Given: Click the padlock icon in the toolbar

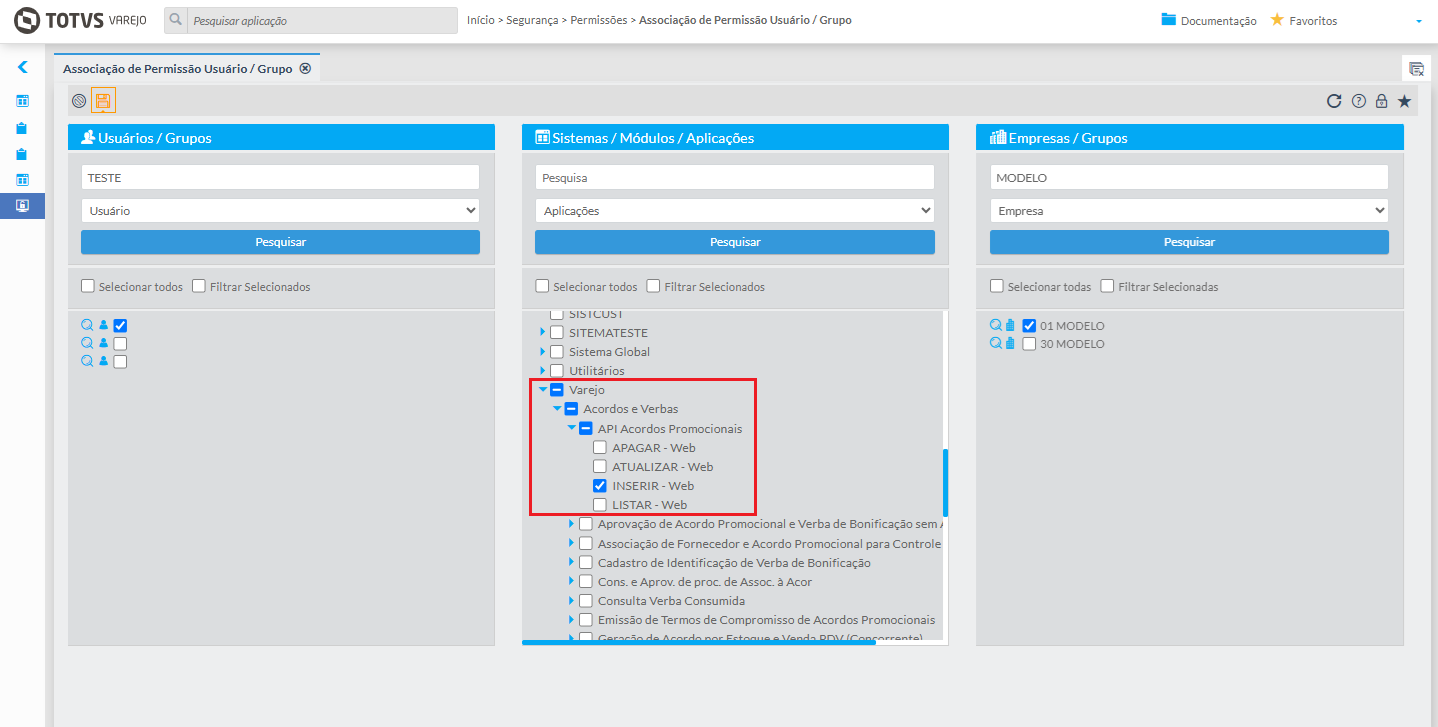Looking at the screenshot, I should click(x=1381, y=100).
